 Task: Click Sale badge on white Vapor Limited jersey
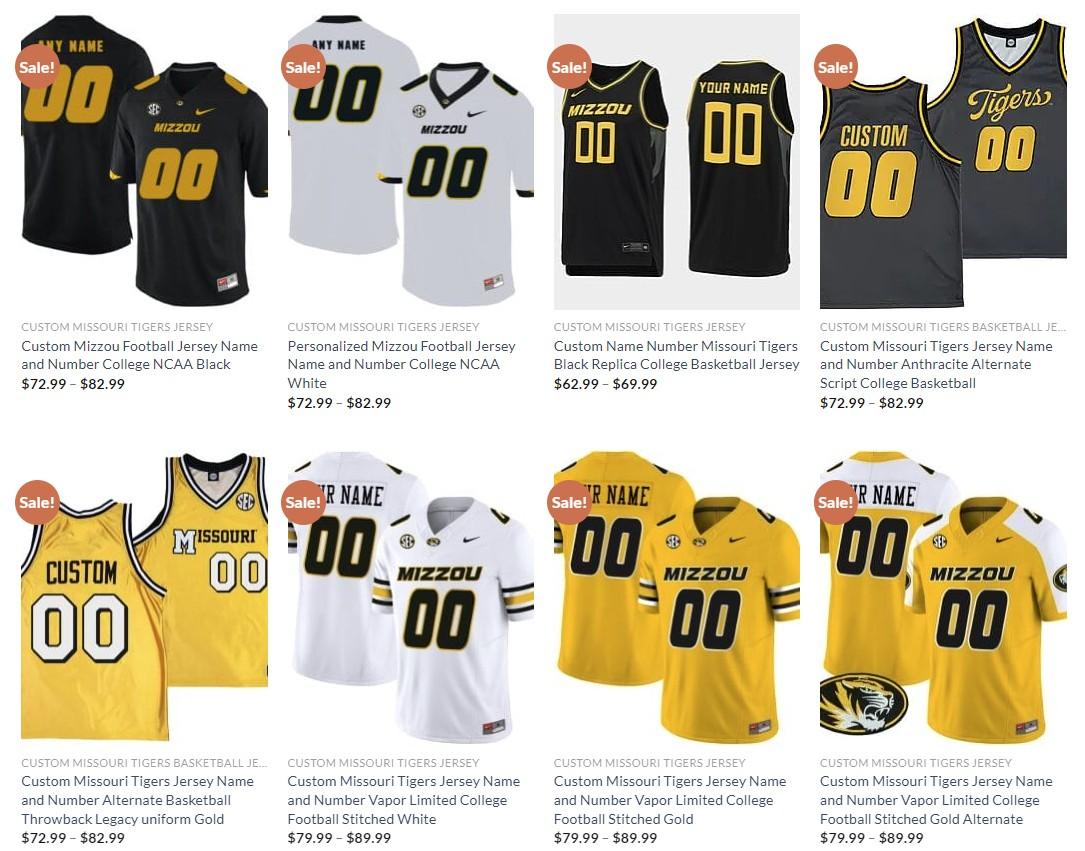tap(304, 502)
